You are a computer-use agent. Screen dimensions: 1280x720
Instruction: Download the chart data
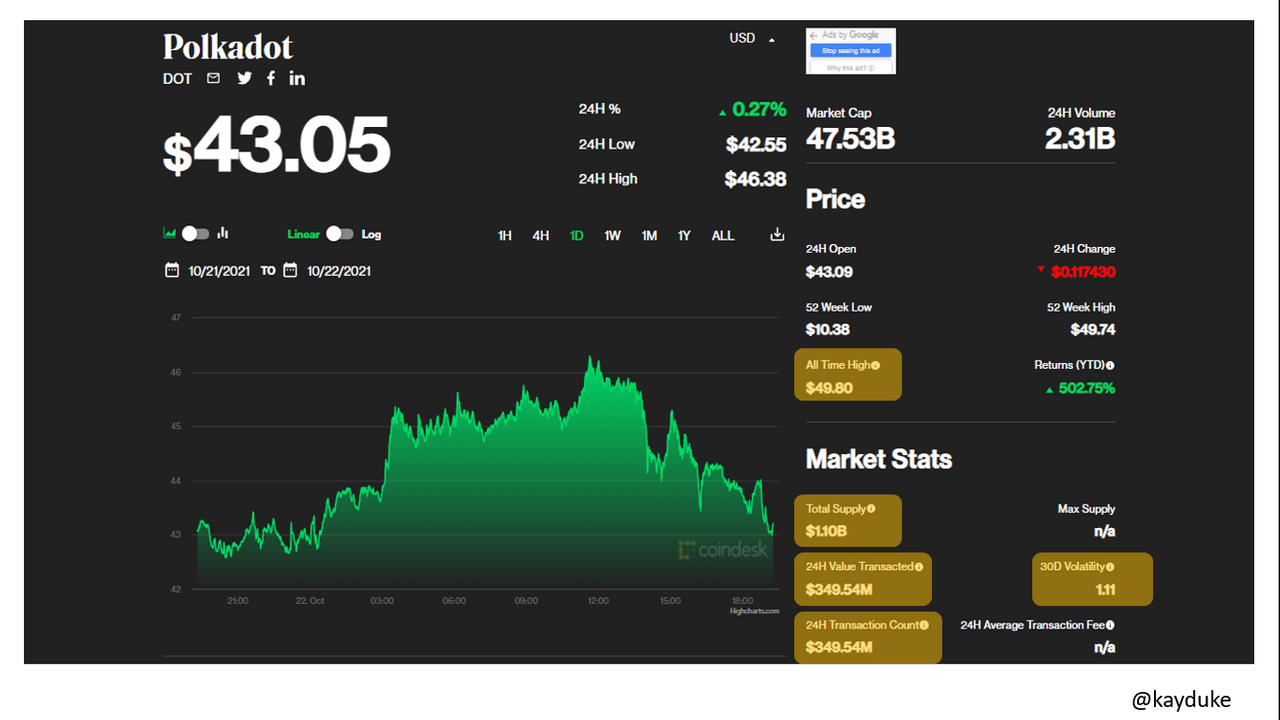[x=777, y=235]
